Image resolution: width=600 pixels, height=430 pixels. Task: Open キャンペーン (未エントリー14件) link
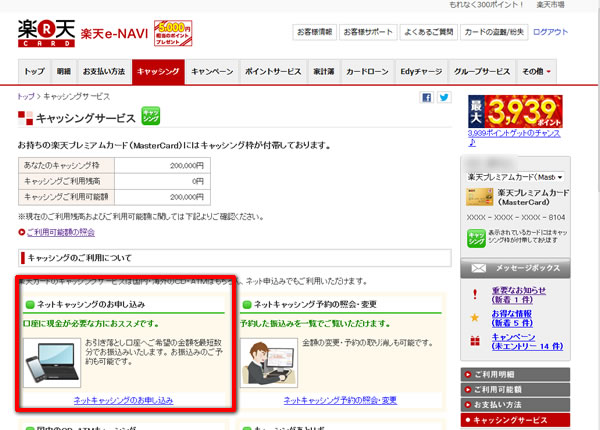[x=527, y=342]
